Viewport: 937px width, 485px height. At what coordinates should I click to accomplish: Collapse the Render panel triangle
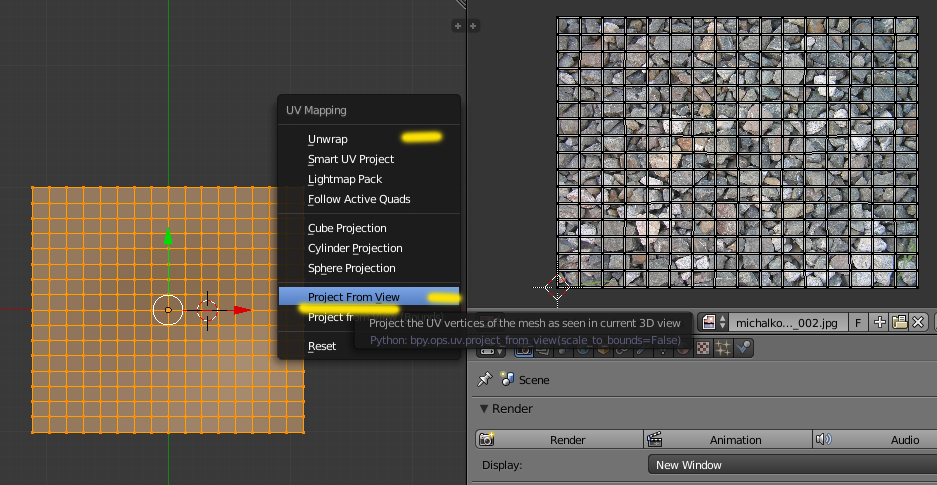[484, 409]
